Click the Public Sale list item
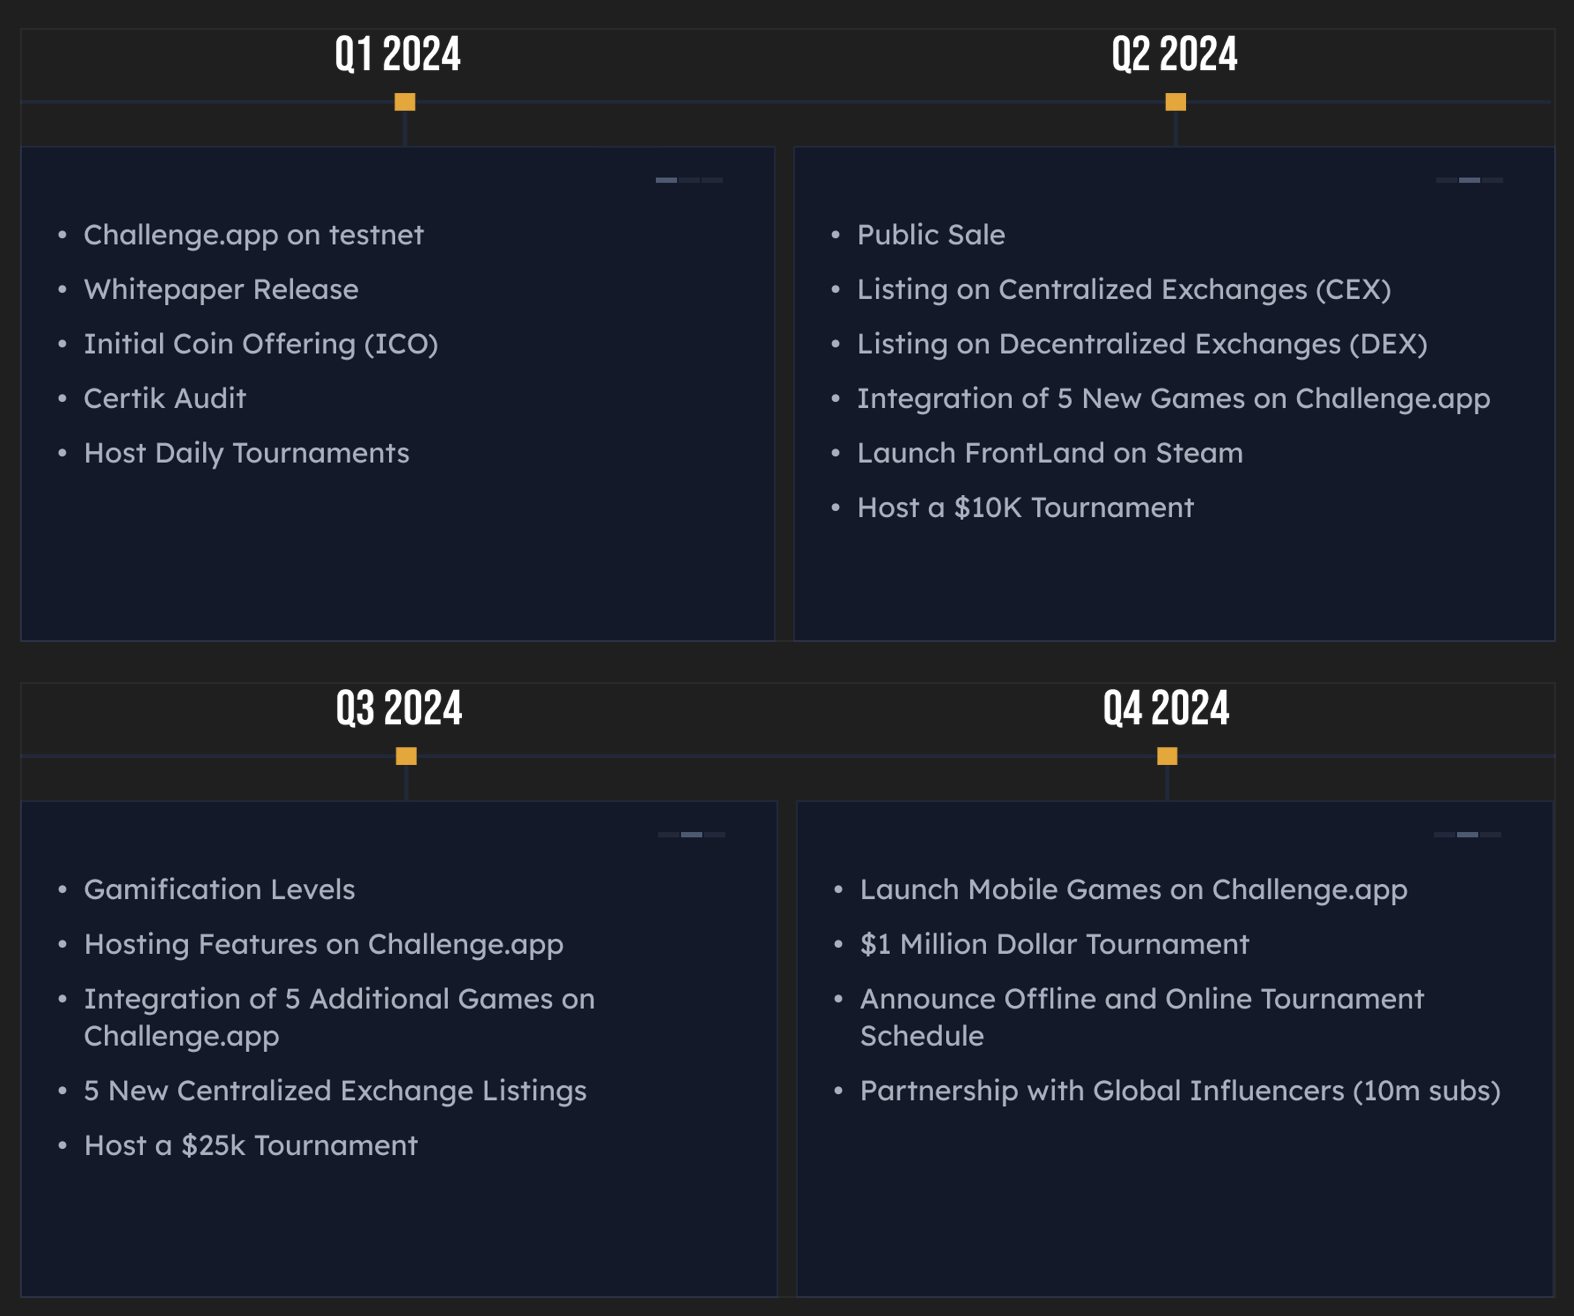The image size is (1574, 1316). coord(931,235)
